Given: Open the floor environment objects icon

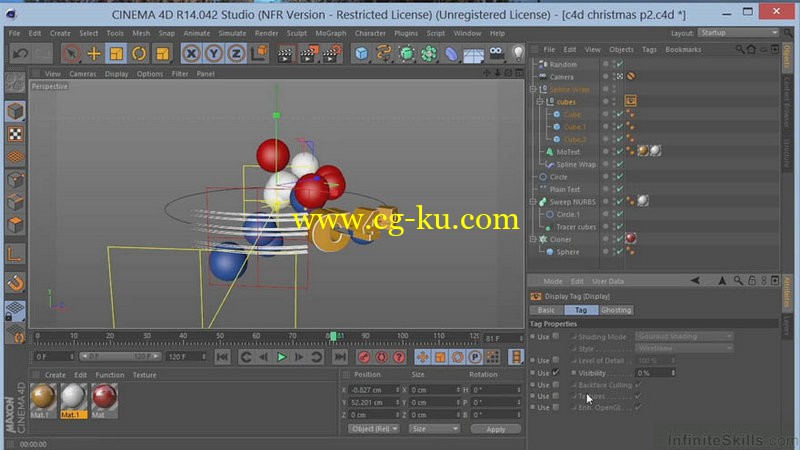Looking at the screenshot, I should click(473, 54).
